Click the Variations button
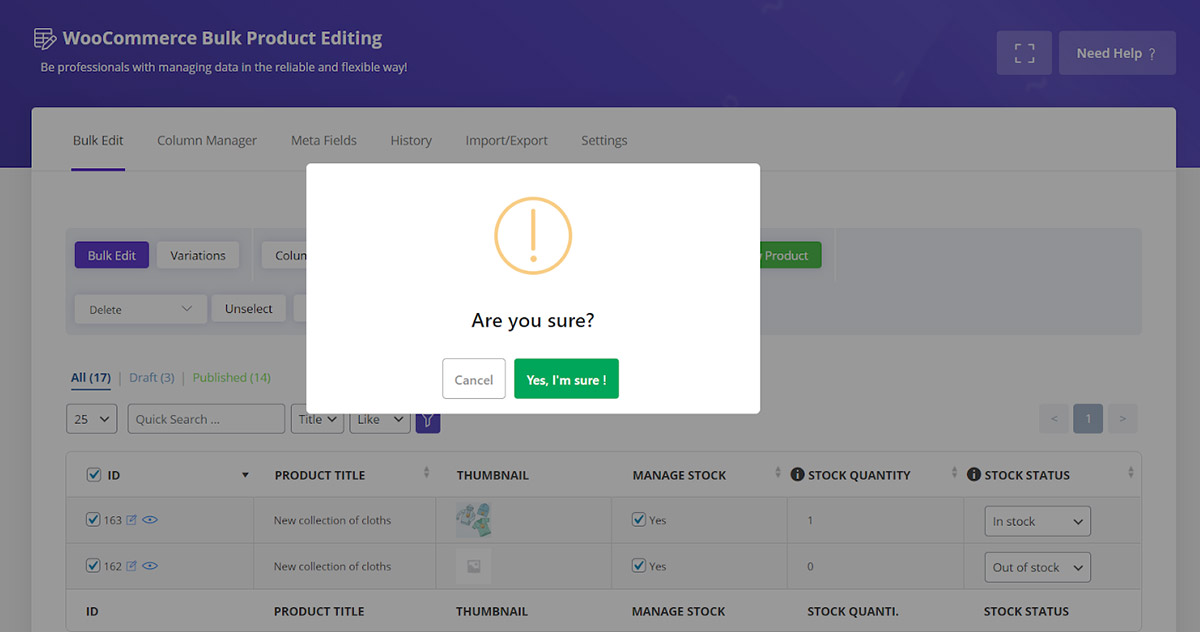This screenshot has width=1200, height=632. 198,255
